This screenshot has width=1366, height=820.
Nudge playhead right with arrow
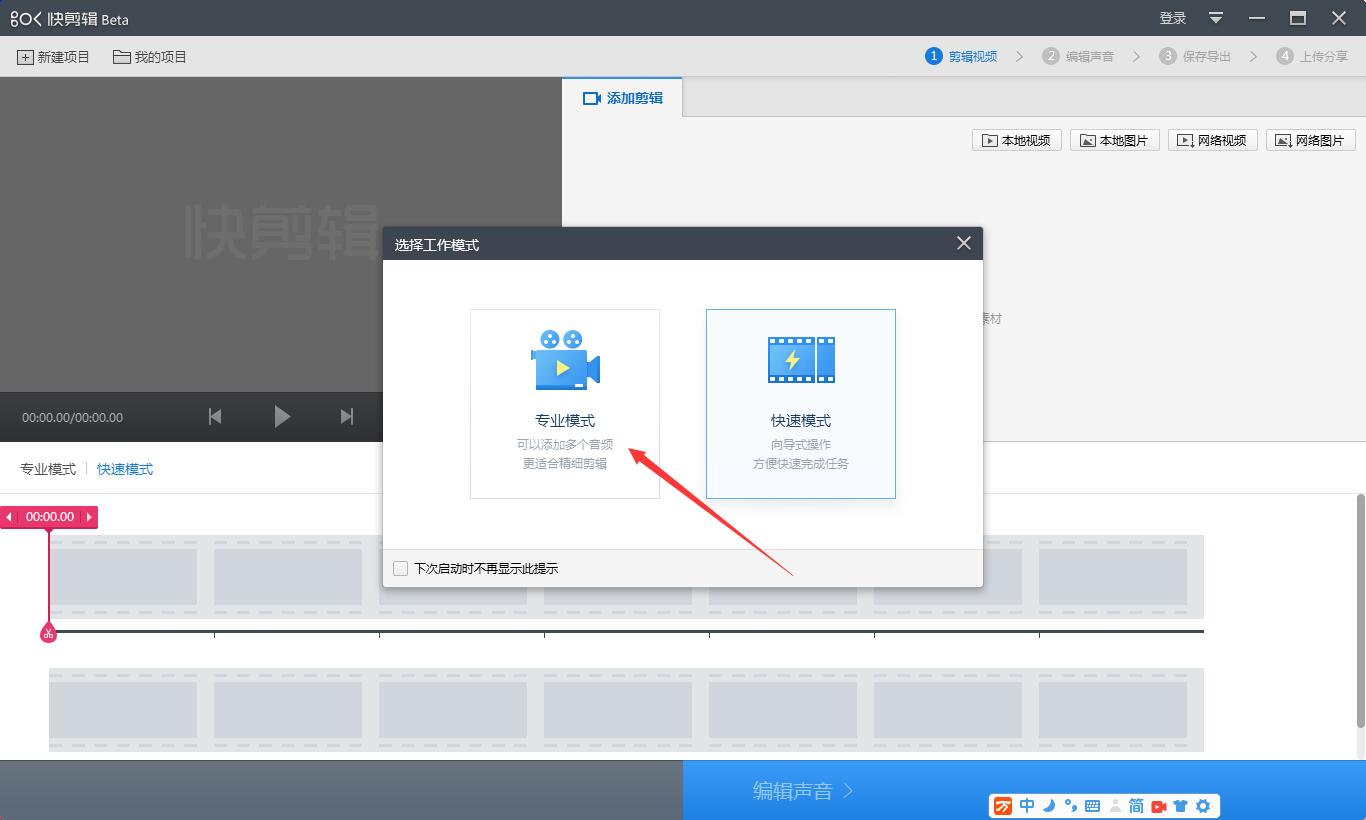point(89,517)
